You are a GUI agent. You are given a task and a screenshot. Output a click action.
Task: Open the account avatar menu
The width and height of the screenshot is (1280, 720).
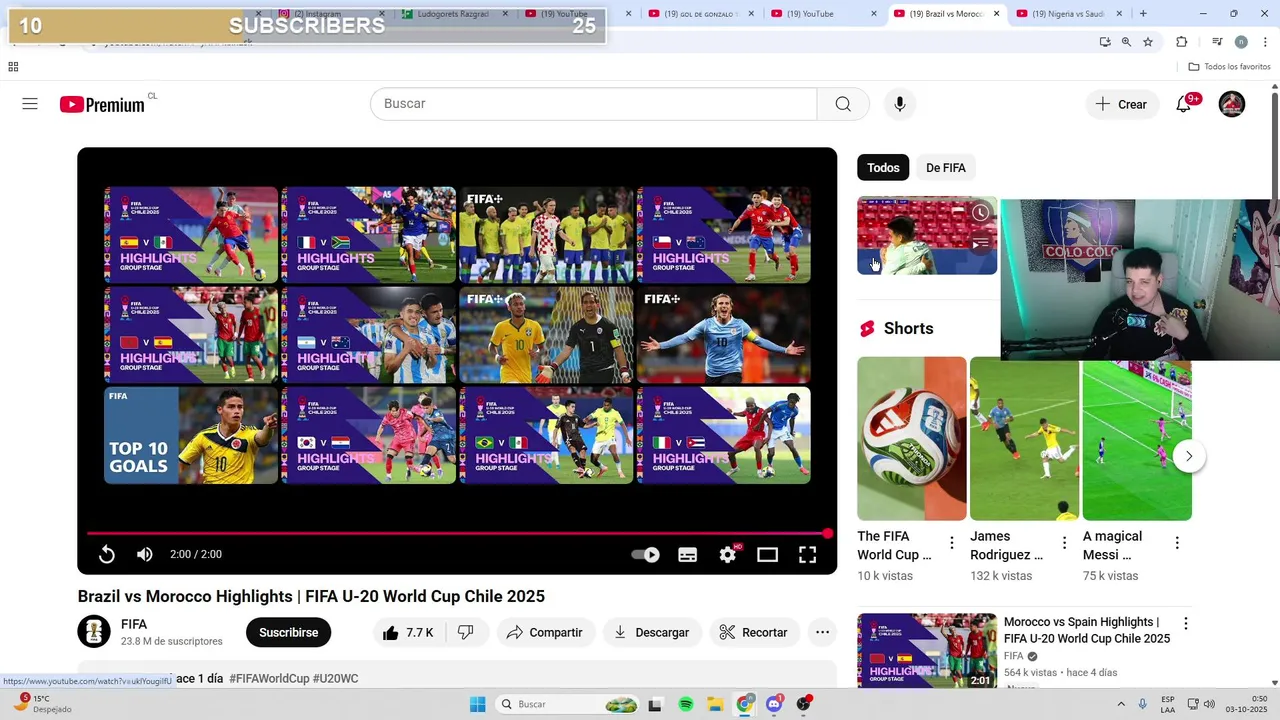(x=1232, y=104)
